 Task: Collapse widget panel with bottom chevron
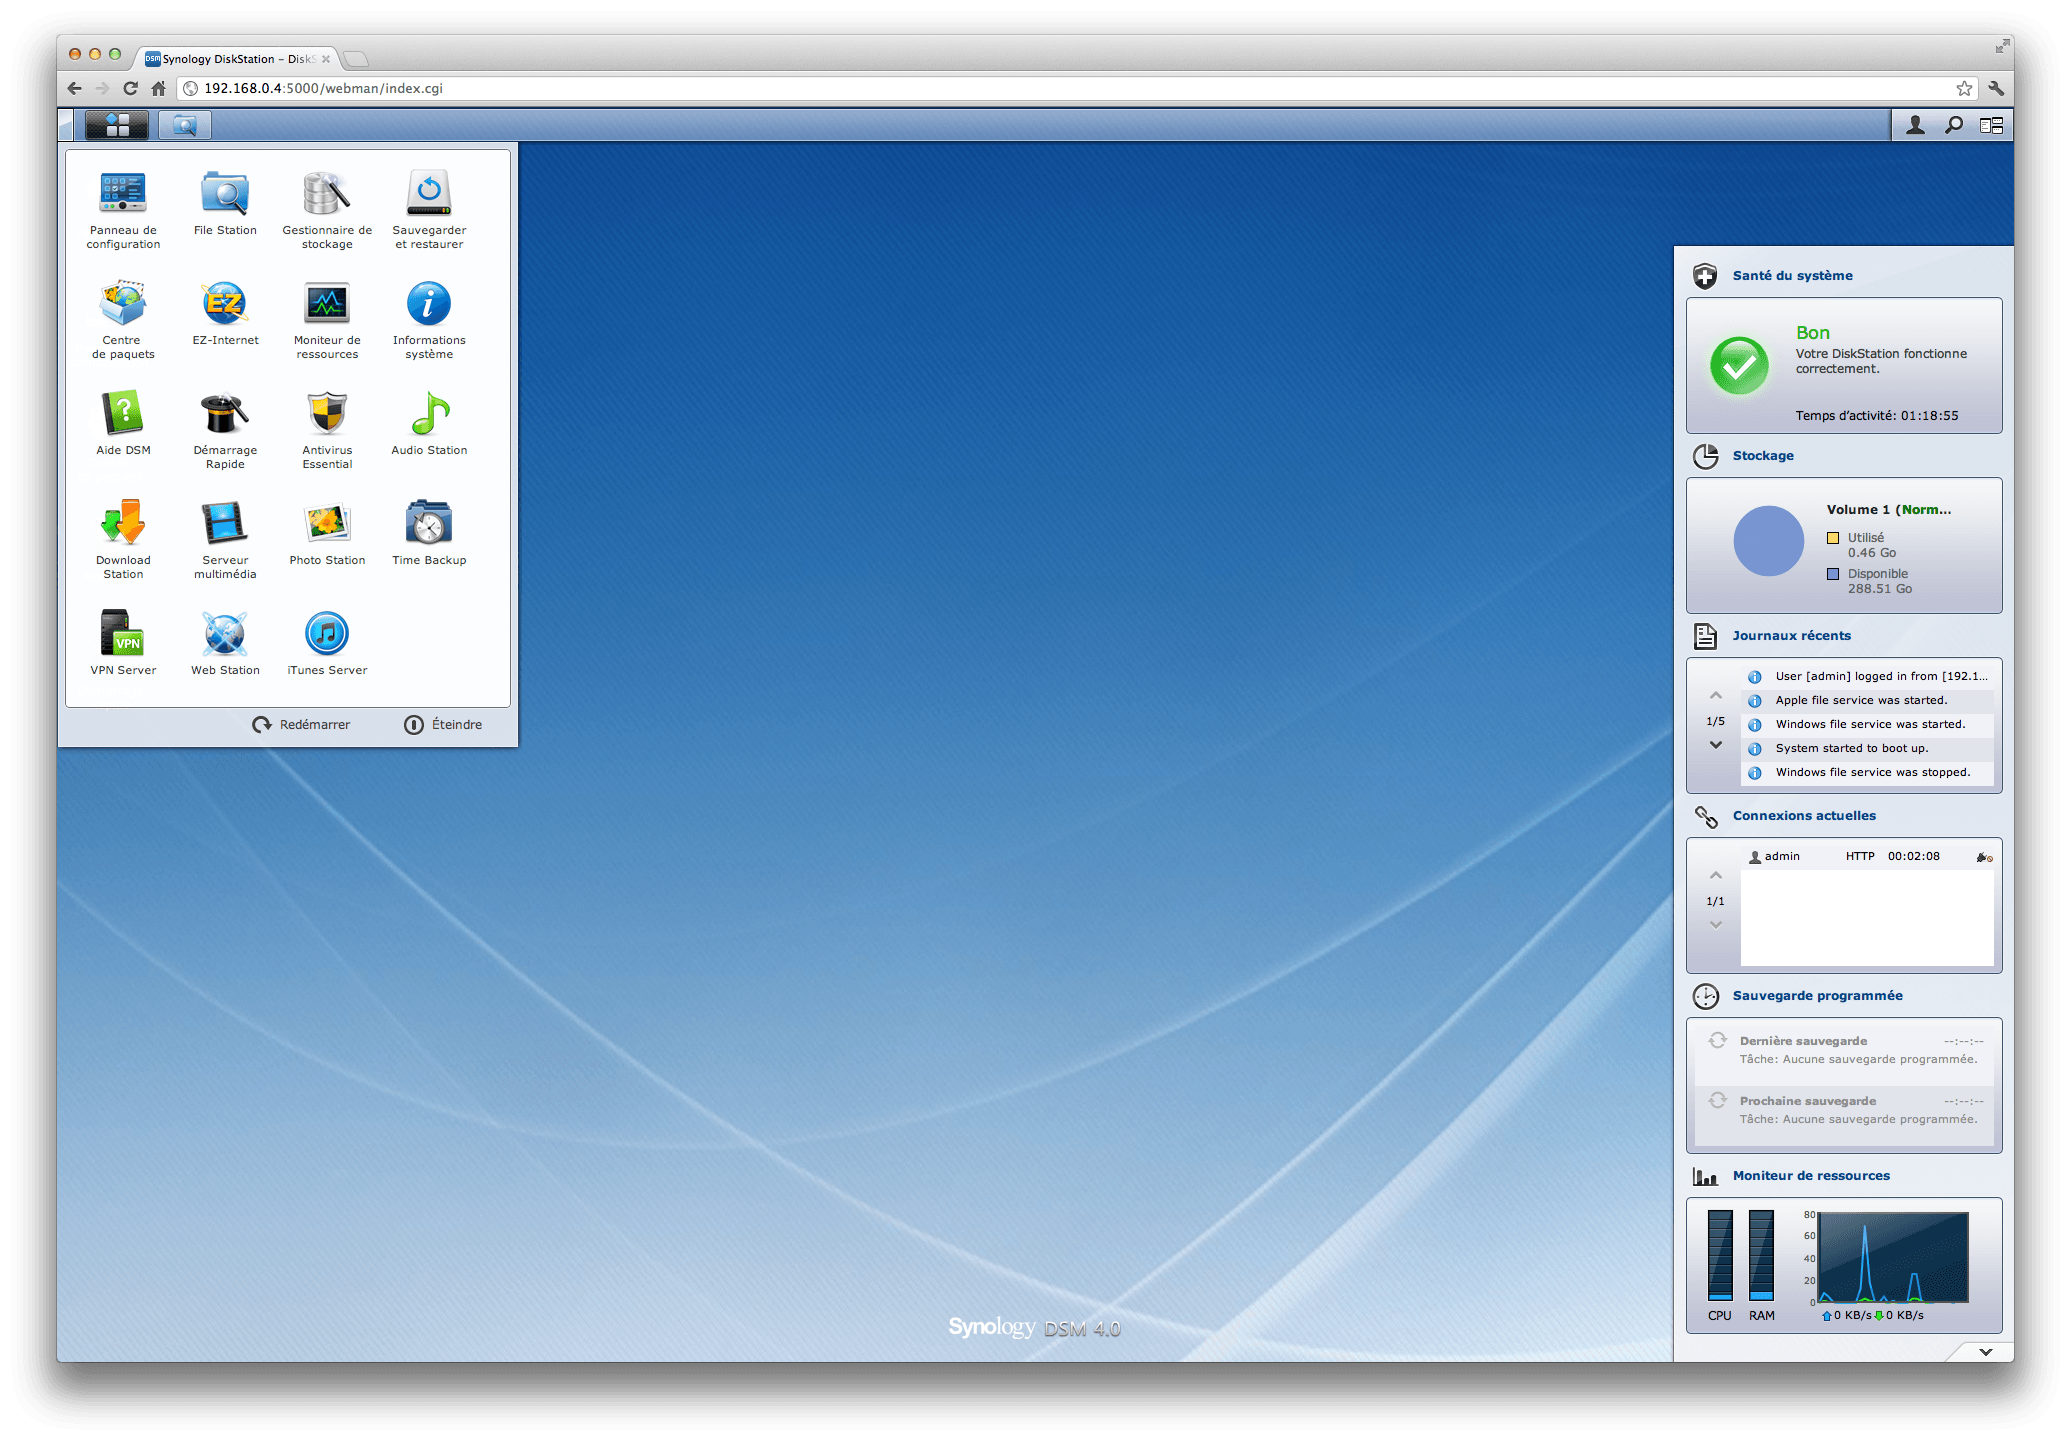coord(1985,1352)
